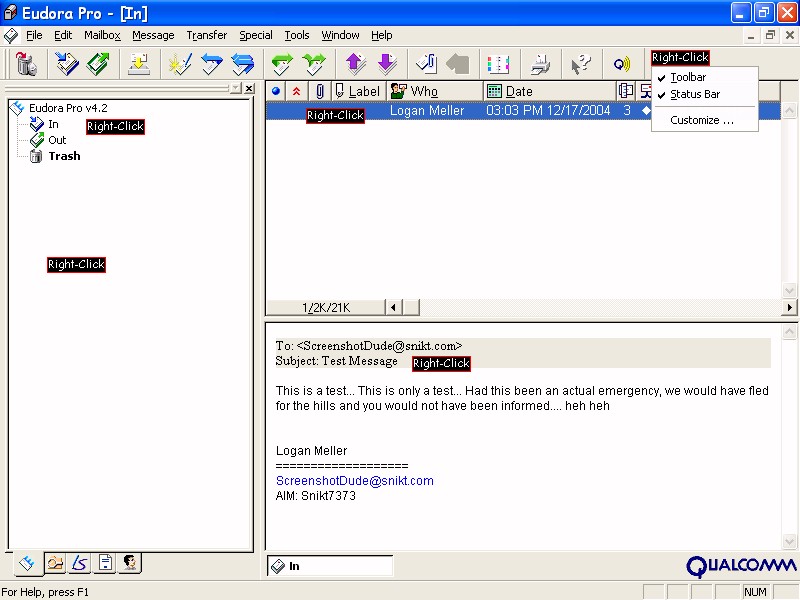Click the message list scroll up arrow
The width and height of the screenshot is (800, 600).
[x=789, y=111]
